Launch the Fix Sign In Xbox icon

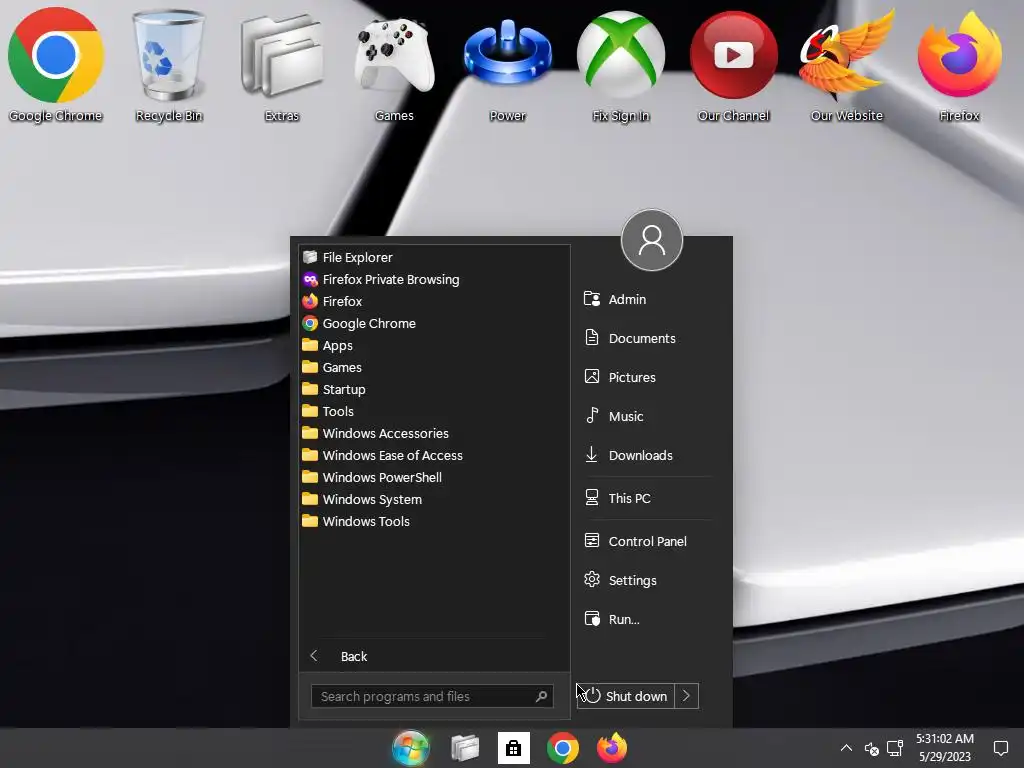tap(620, 65)
